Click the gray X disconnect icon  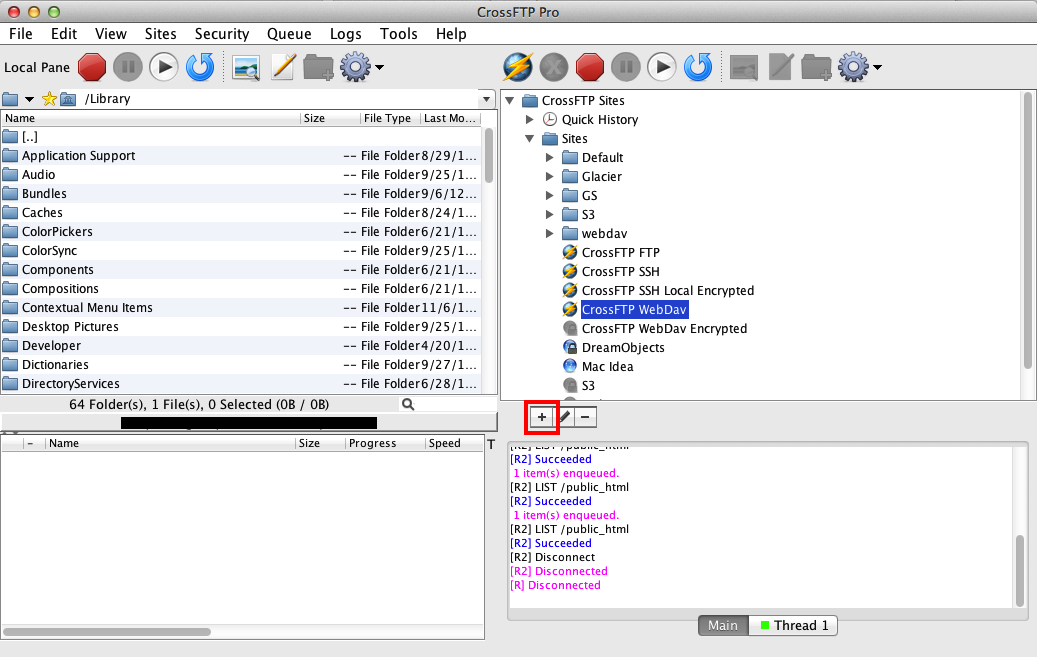554,67
